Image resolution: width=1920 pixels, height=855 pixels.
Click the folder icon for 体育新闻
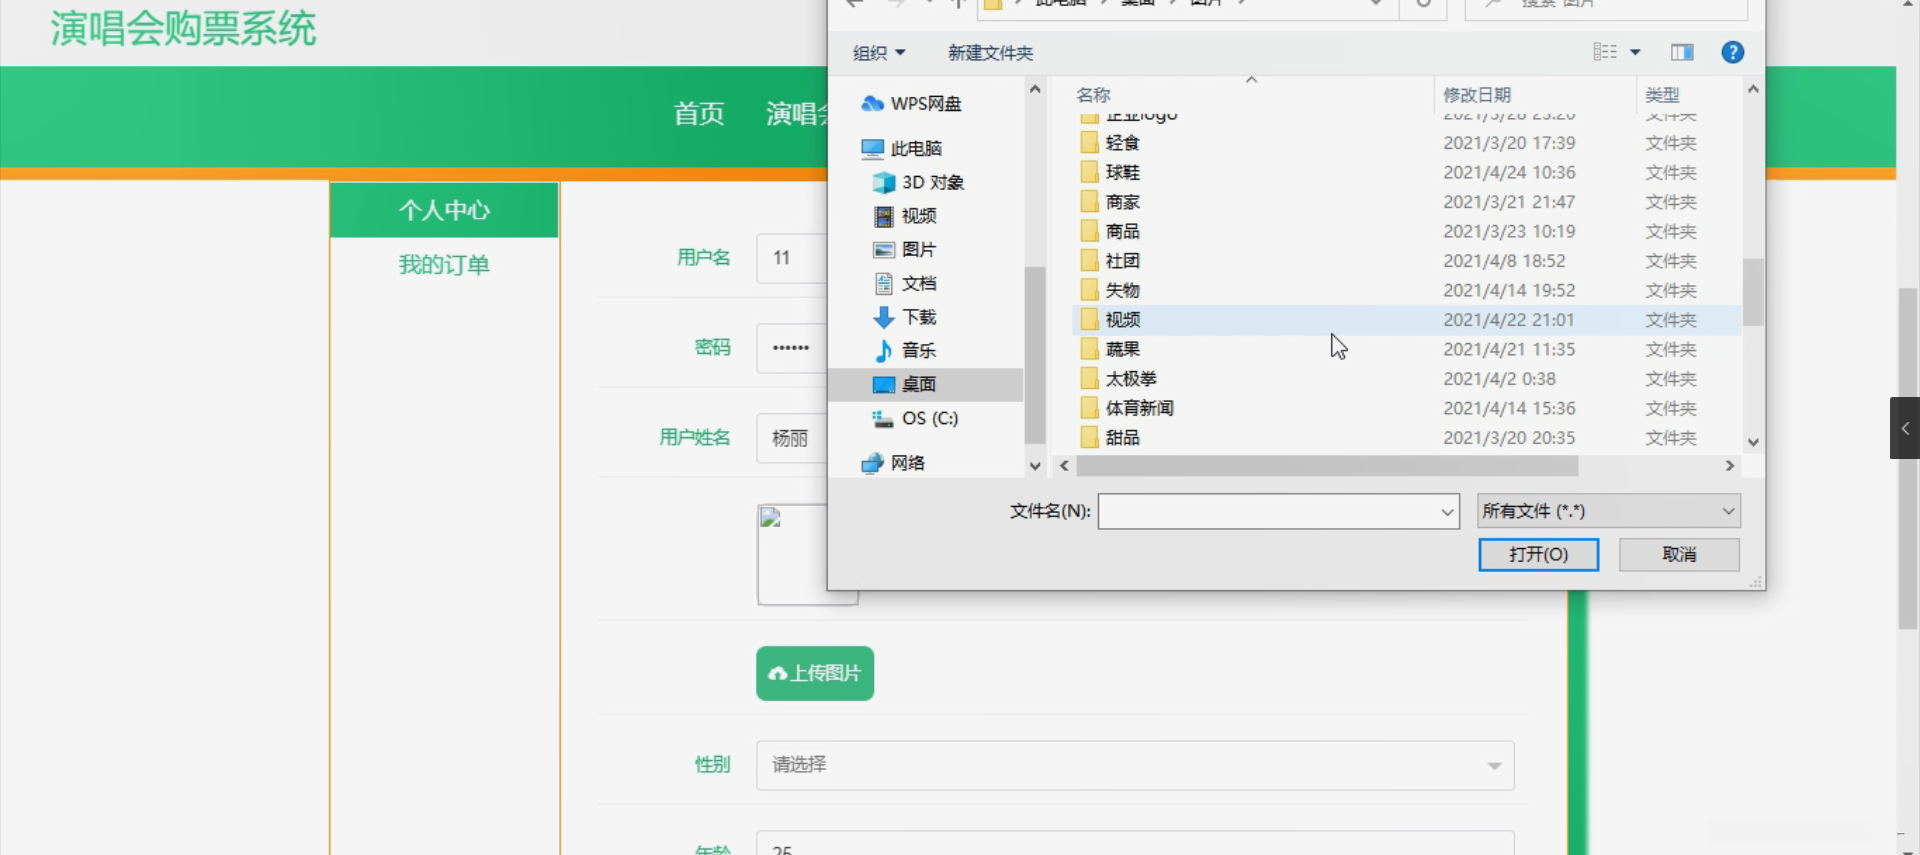point(1090,408)
